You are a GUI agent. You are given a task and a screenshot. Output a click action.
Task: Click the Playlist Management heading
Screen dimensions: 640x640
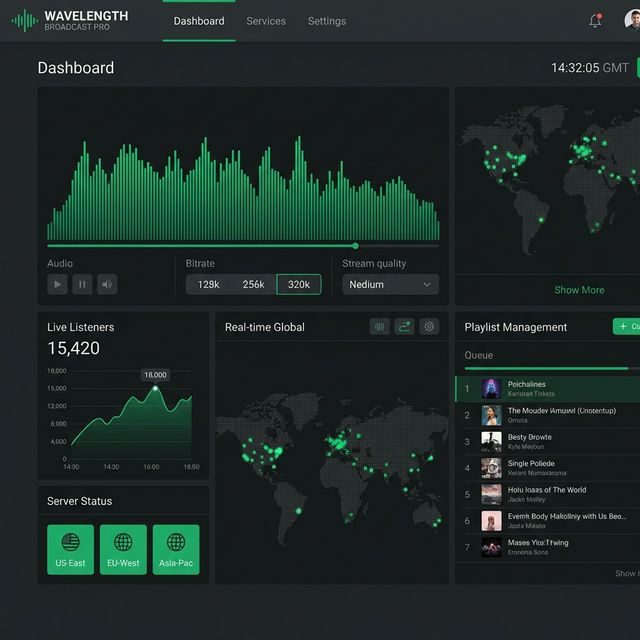[x=516, y=327]
